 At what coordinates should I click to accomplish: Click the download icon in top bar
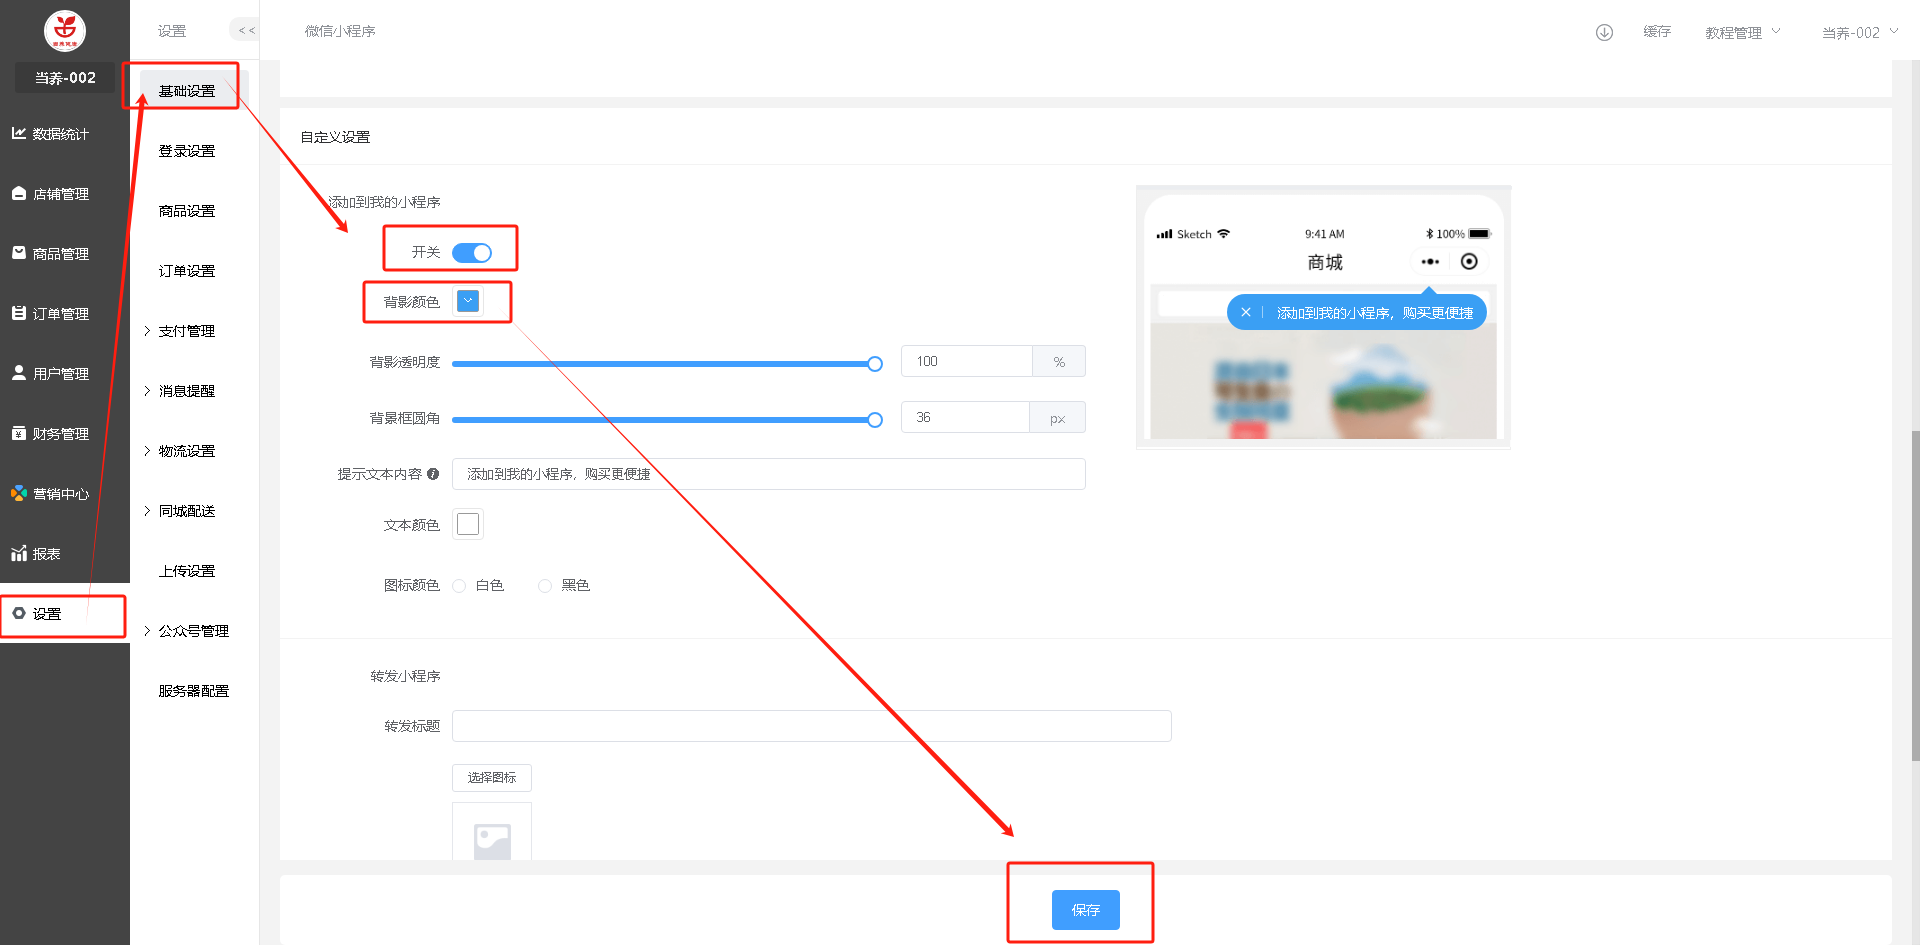click(1604, 32)
